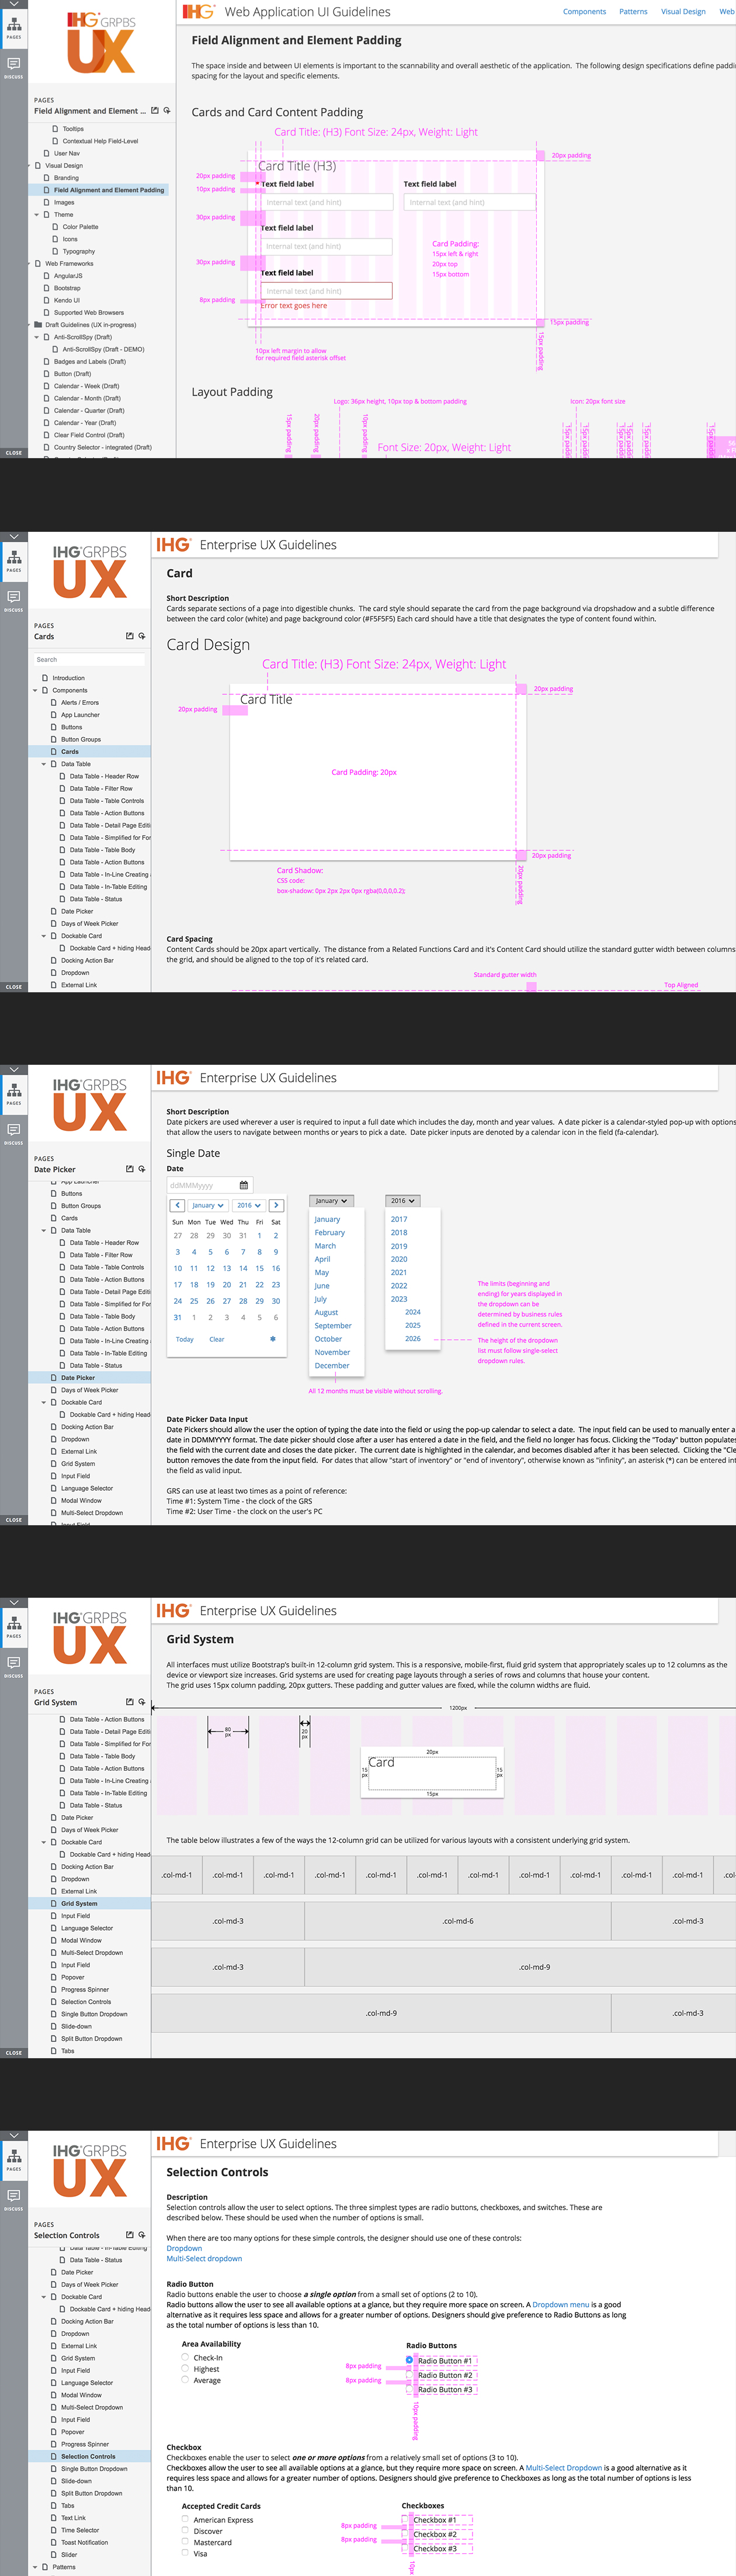Select PAGES icon in the Grid System screenshot
The height and width of the screenshot is (2576, 736).
pyautogui.click(x=14, y=1627)
